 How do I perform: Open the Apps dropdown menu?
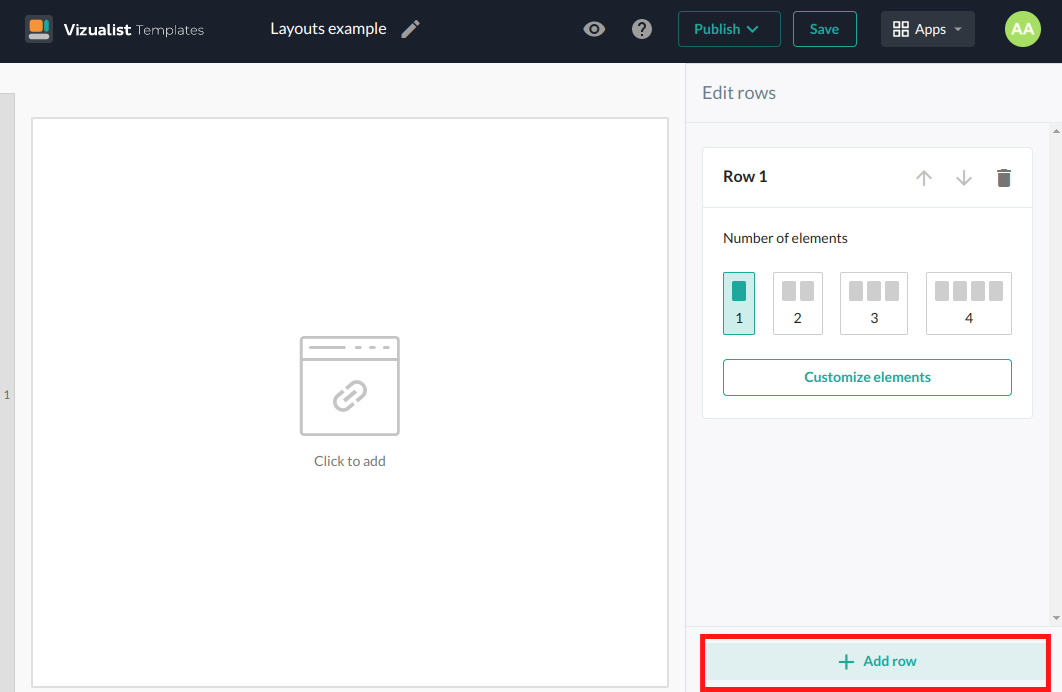click(x=927, y=29)
